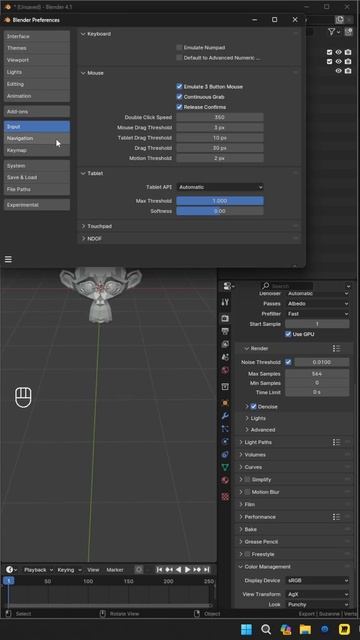Toggle the Release Confirms checkbox
This screenshot has height=640, width=360.
point(179,107)
